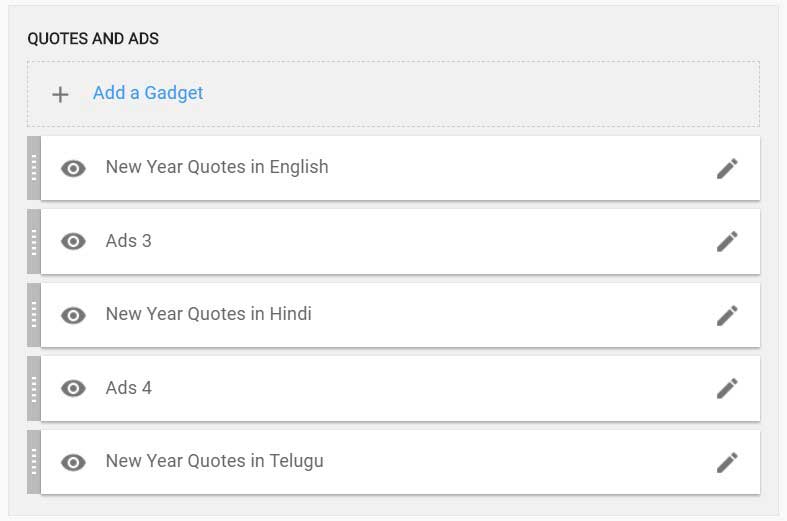Edit New Year Quotes in Telugu gadget
Viewport: 787px width, 521px height.
pyautogui.click(x=727, y=463)
